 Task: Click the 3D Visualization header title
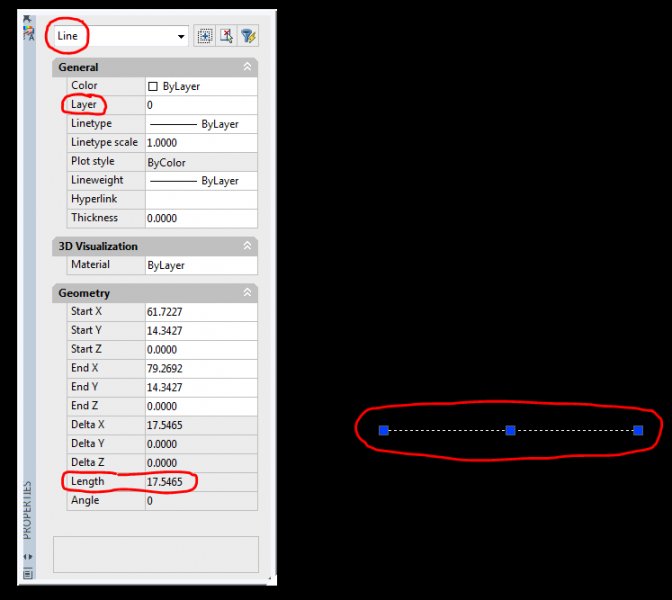coord(98,246)
